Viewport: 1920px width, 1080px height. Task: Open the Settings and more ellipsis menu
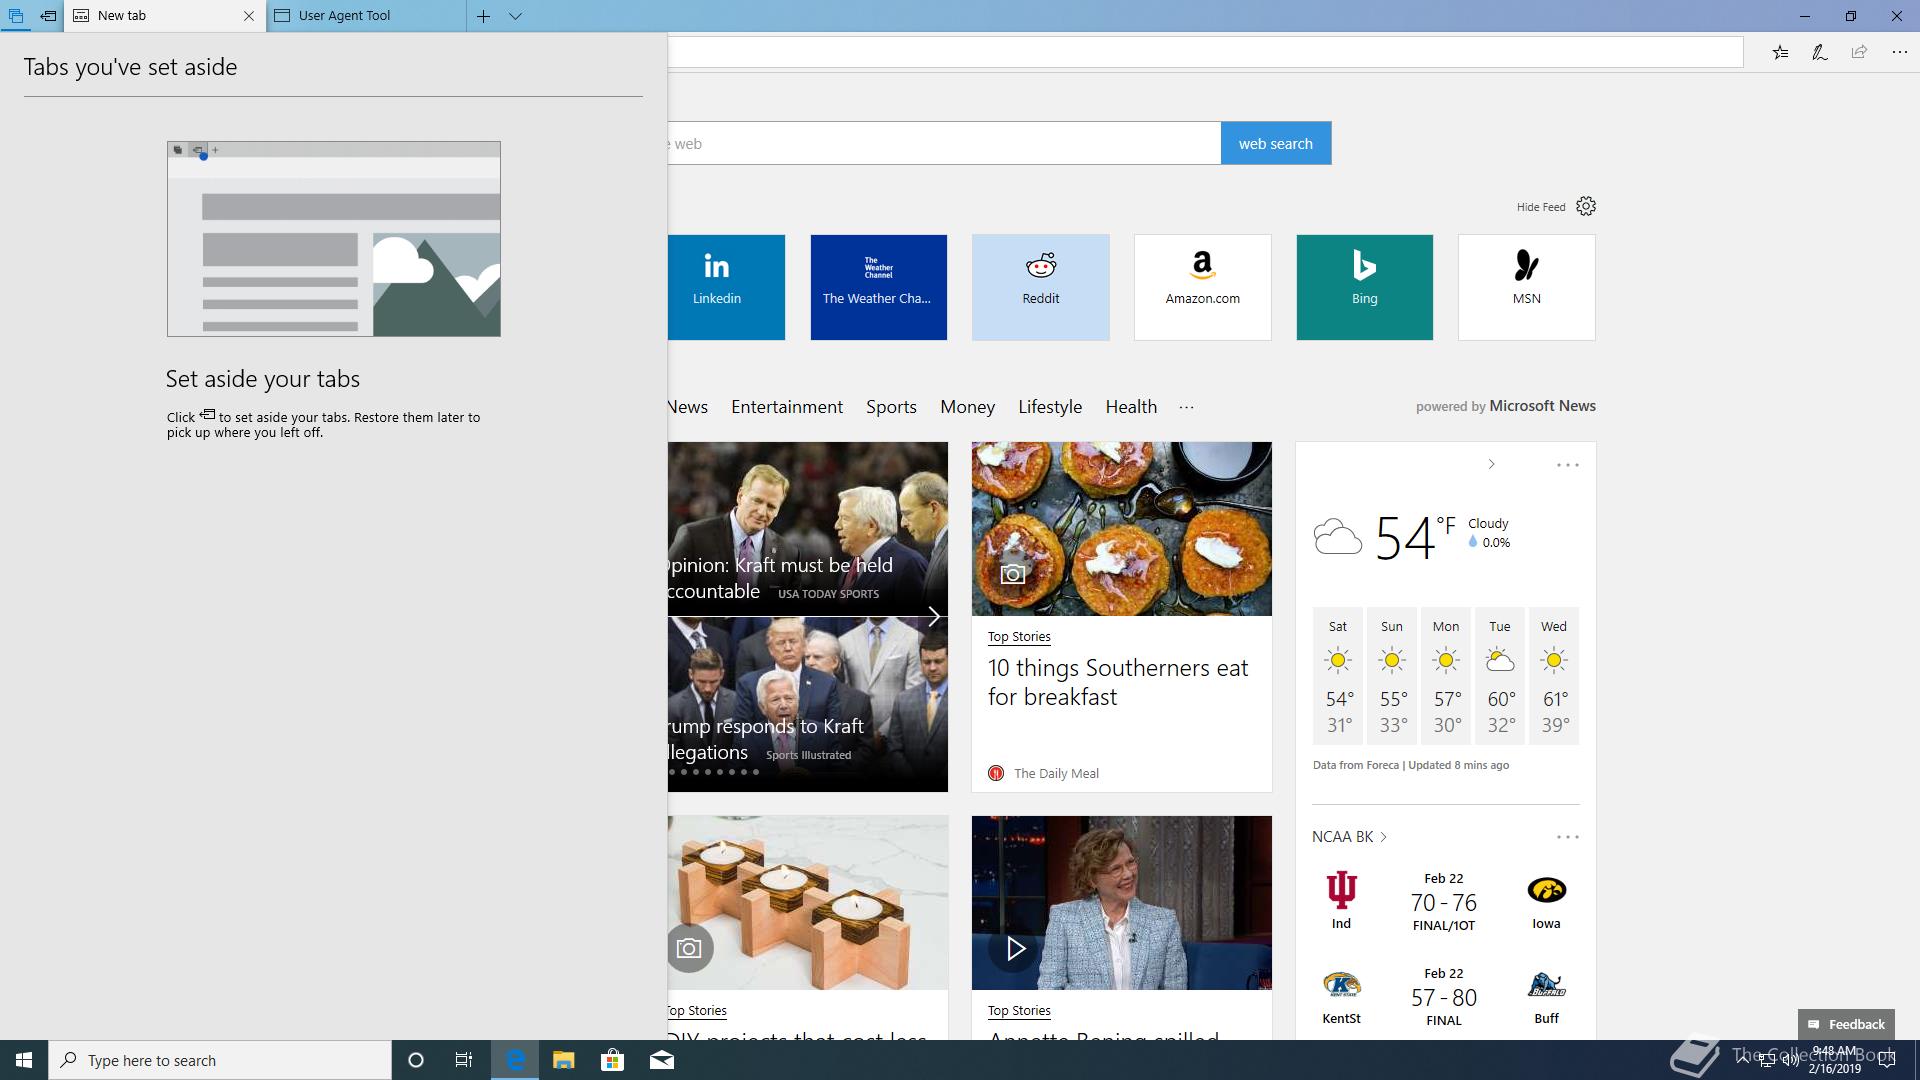[x=1899, y=52]
